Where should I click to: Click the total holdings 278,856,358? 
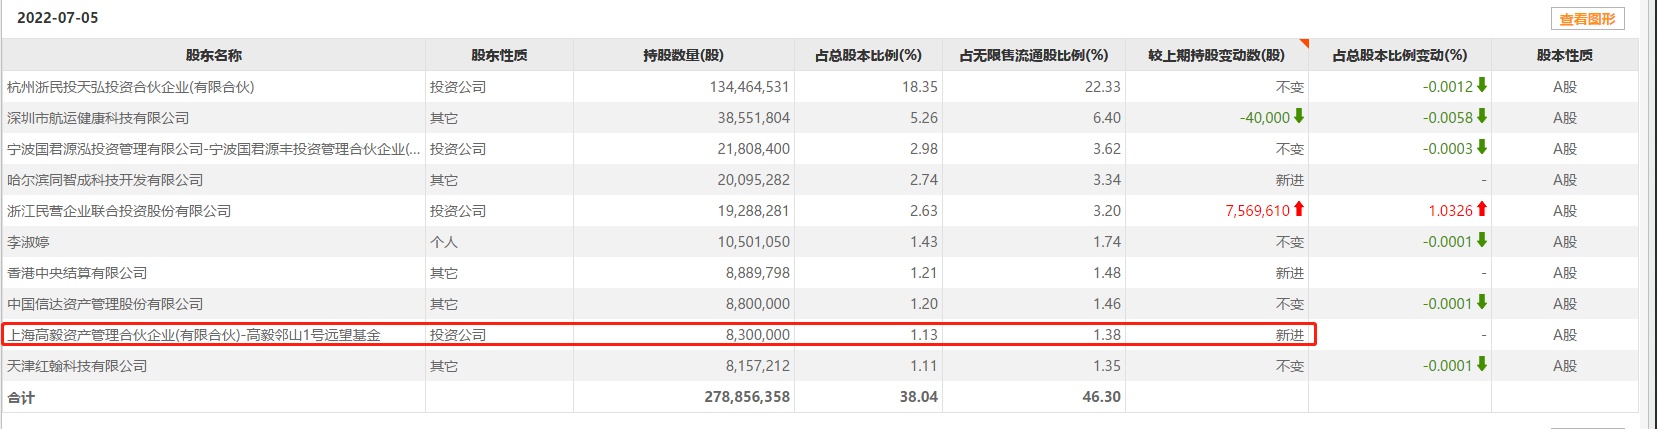(x=747, y=397)
